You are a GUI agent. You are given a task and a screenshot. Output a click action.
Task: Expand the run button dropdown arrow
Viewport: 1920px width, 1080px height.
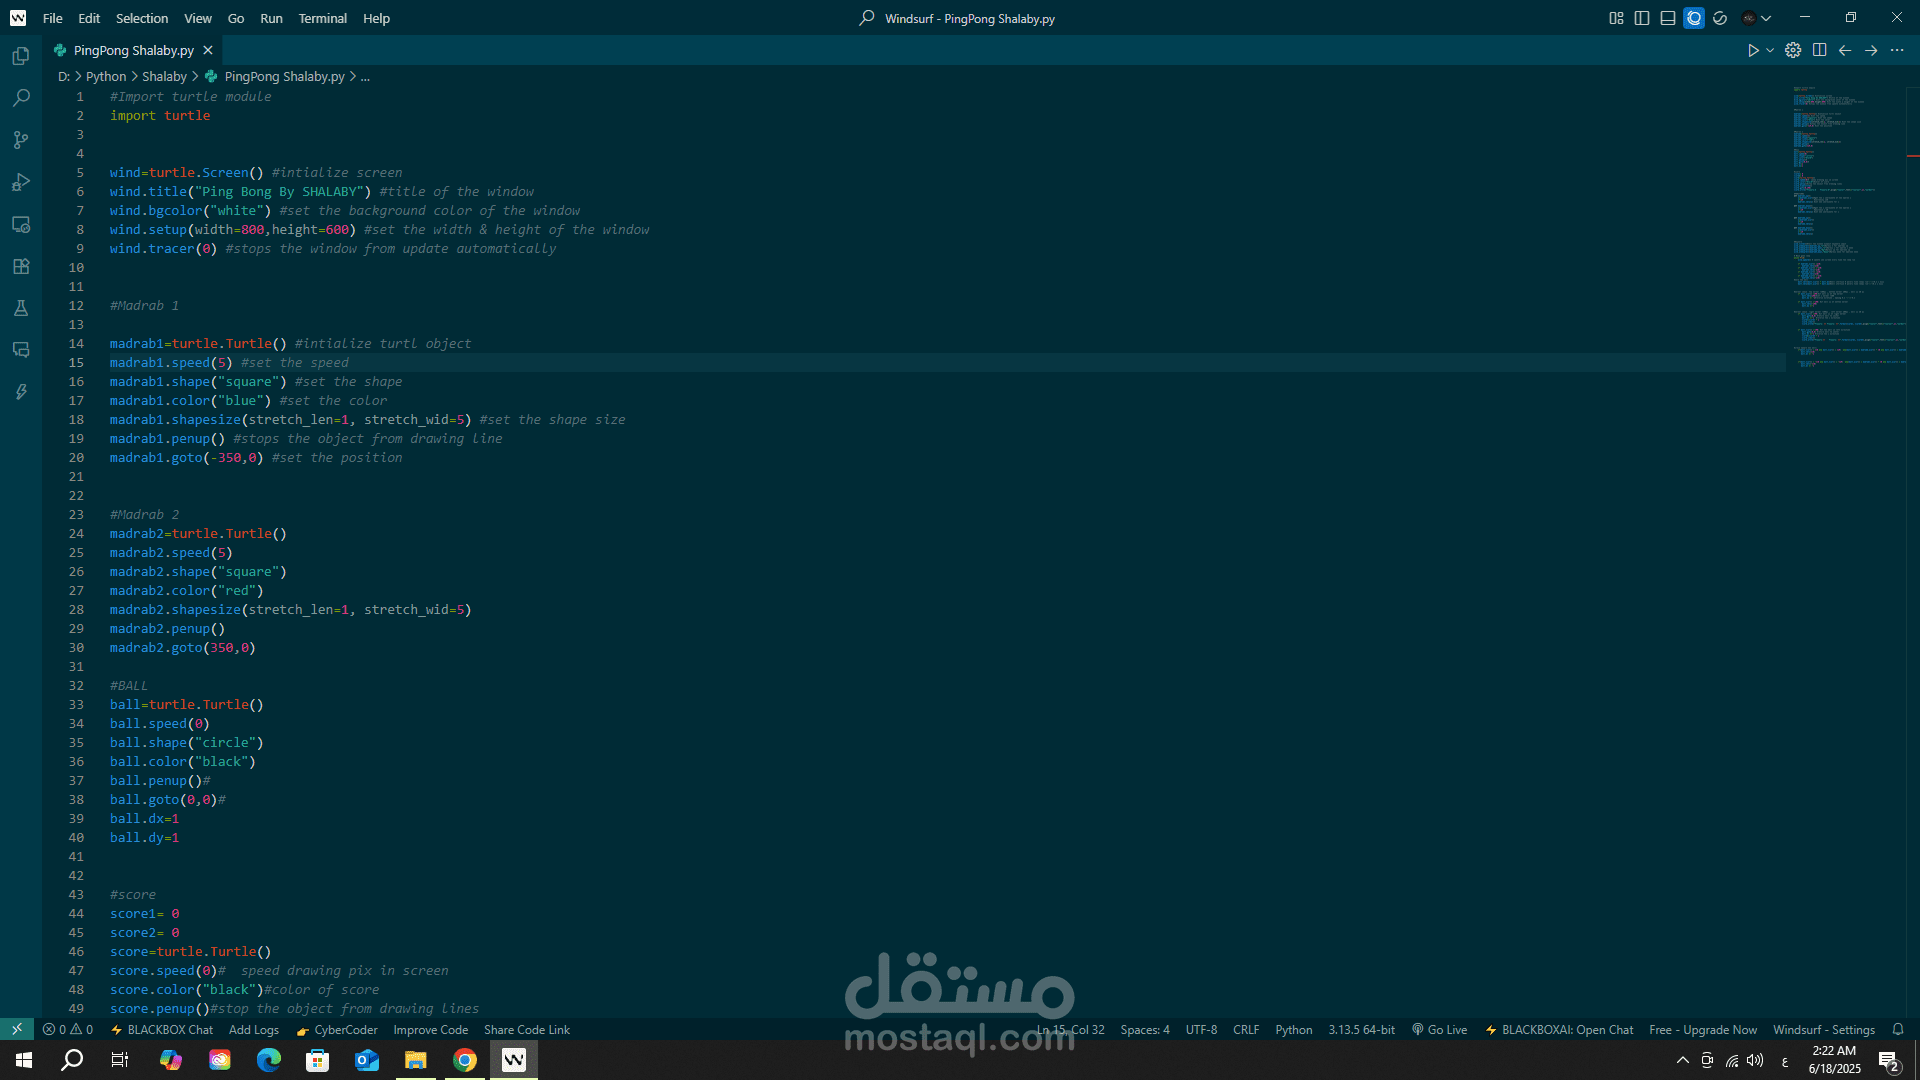coord(1770,50)
